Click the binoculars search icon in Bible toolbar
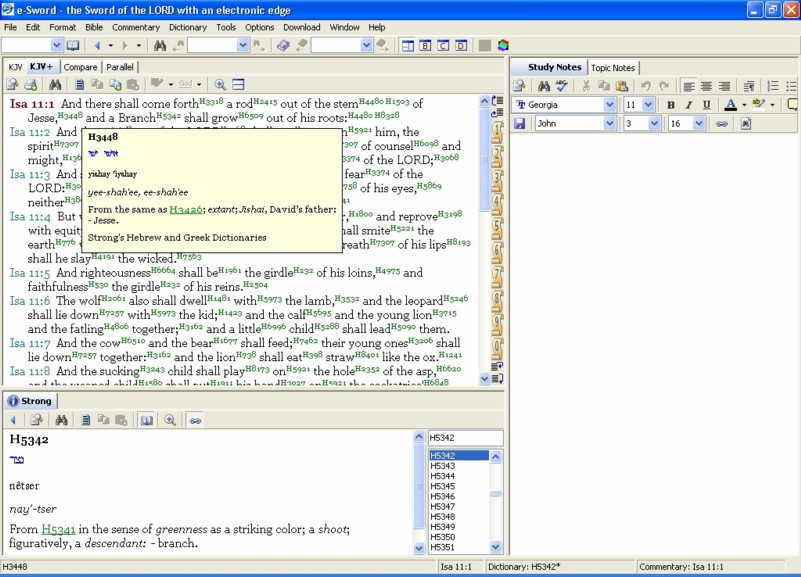This screenshot has width=801, height=577. pyautogui.click(x=55, y=85)
